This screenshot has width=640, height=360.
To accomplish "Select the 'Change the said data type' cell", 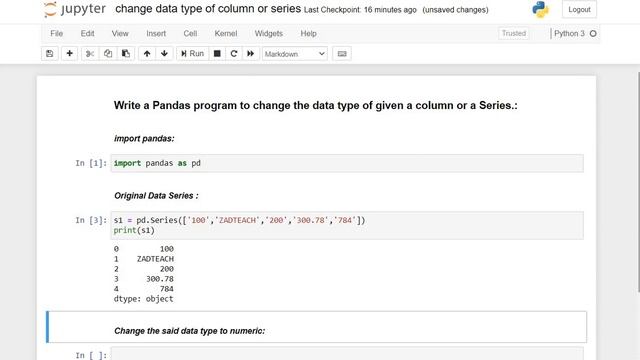I will [x=316, y=327].
